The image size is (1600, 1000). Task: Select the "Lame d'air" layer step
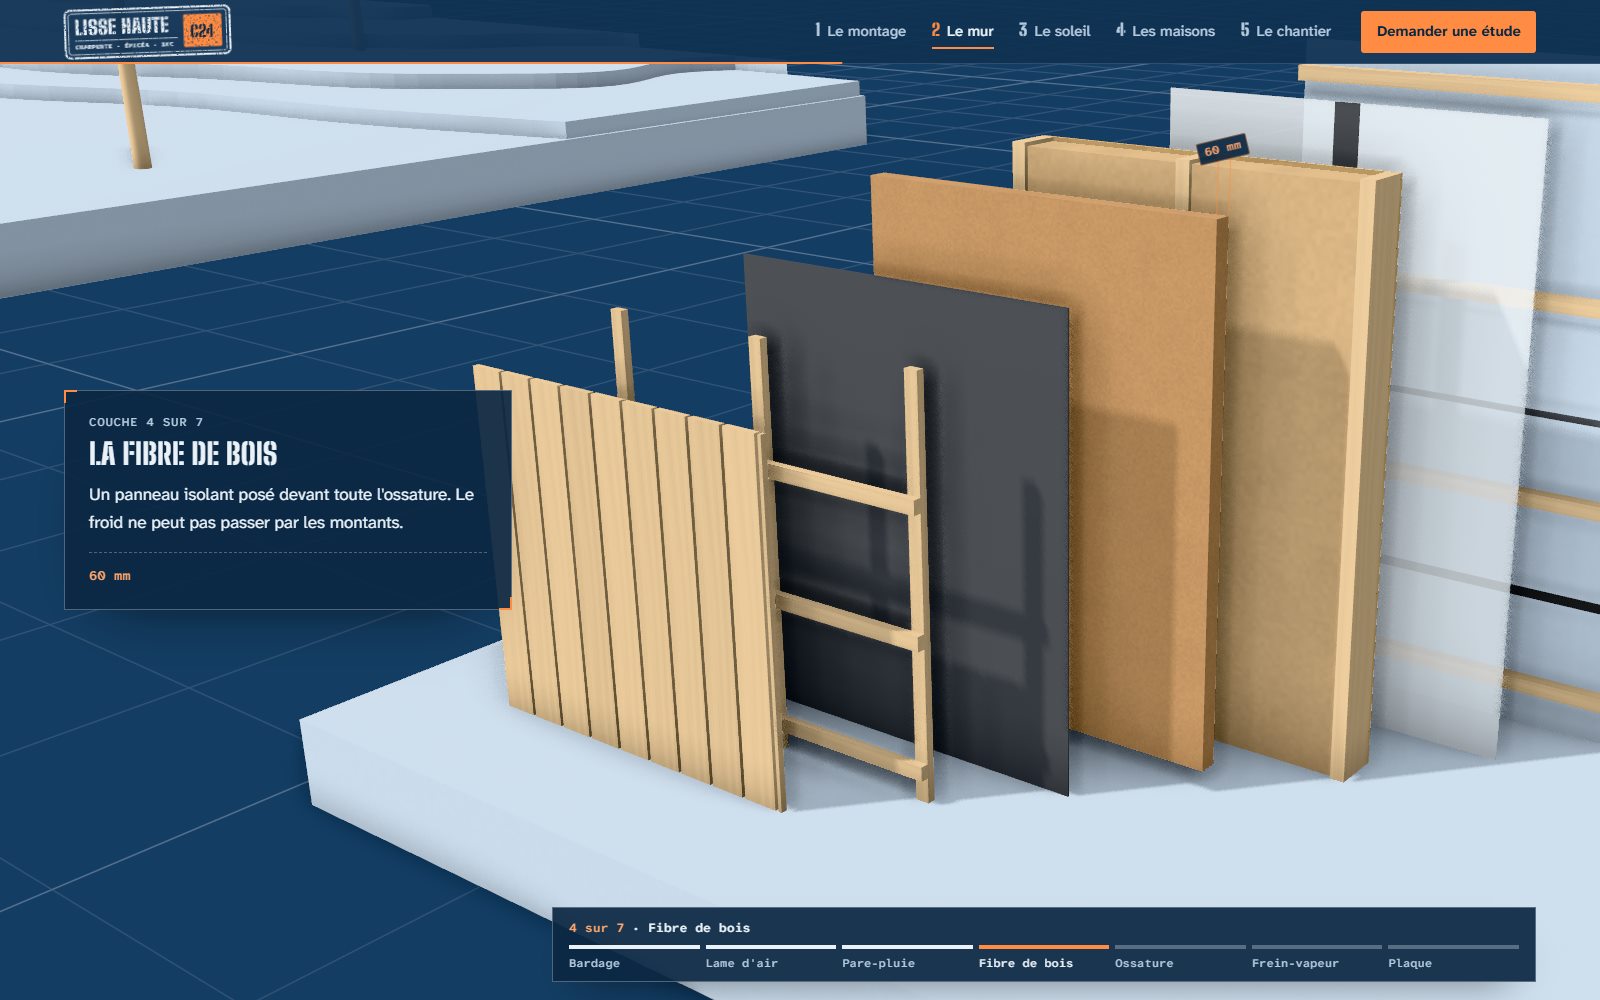tap(770, 957)
